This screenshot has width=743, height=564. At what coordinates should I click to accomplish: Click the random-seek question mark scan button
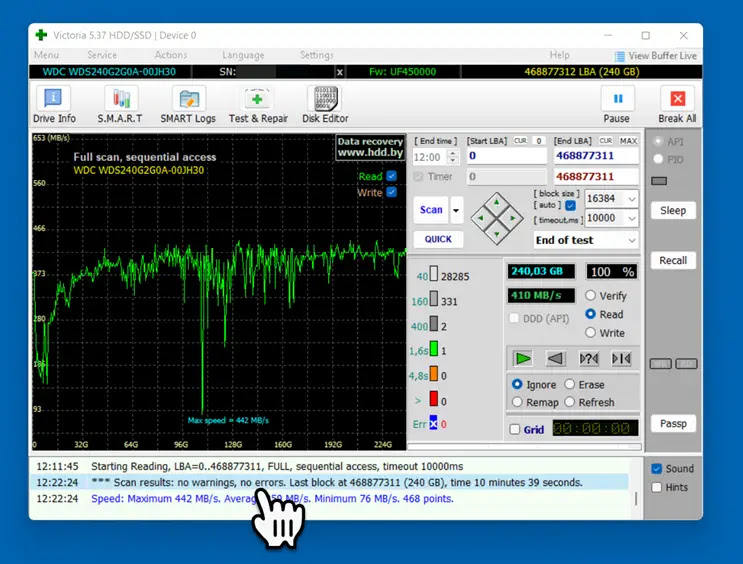click(x=589, y=358)
